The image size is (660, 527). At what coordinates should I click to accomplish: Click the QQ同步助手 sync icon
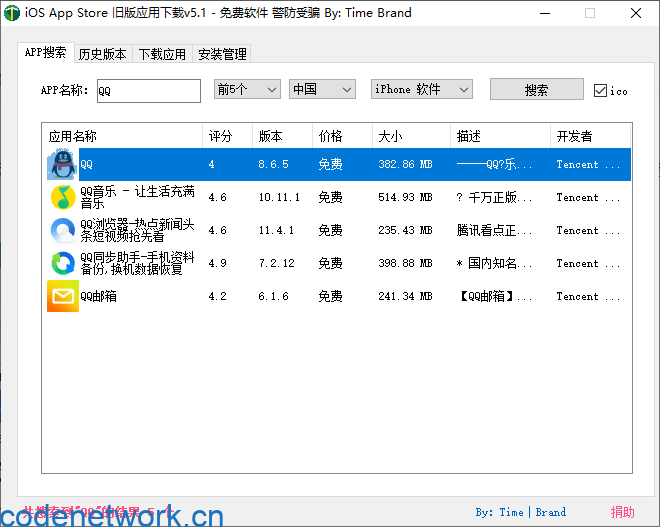click(x=63, y=263)
